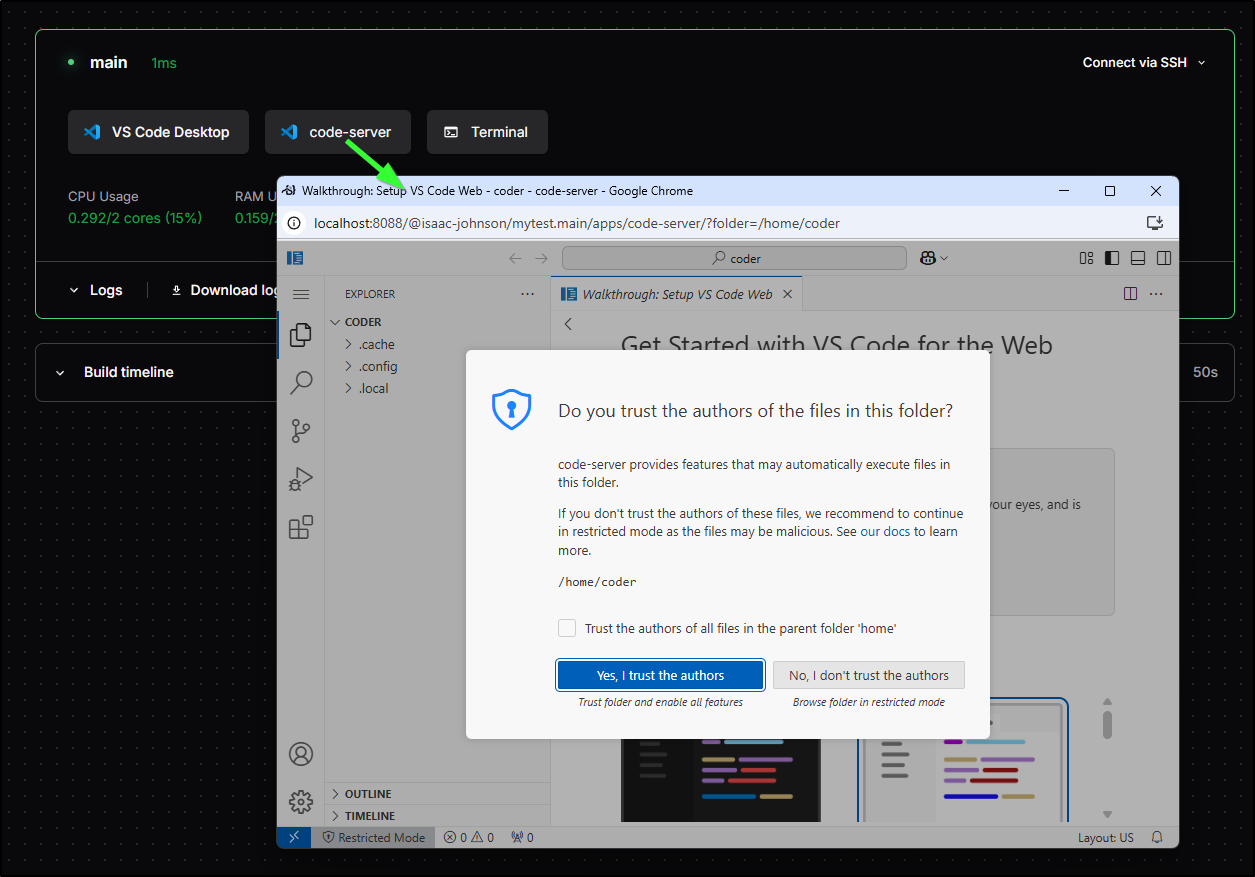Click the scrollbar up arrow in walkthrough
The width and height of the screenshot is (1255, 877).
(1107, 702)
